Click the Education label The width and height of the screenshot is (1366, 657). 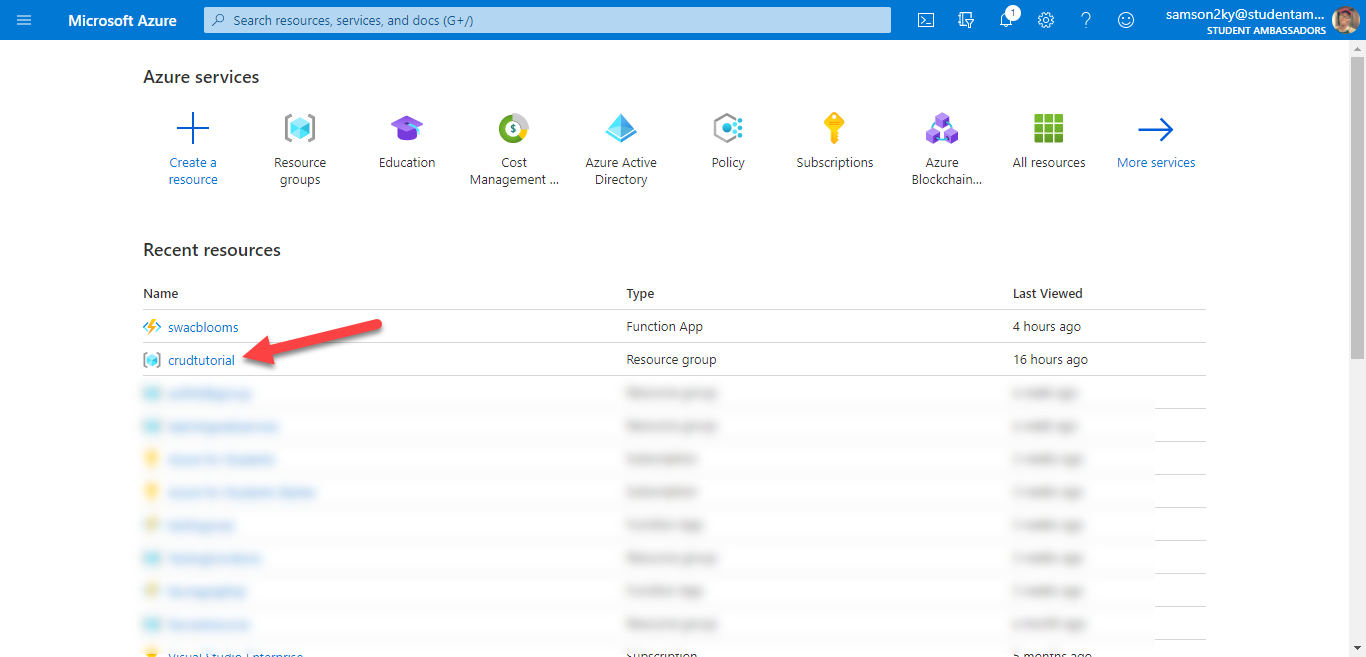click(x=407, y=163)
